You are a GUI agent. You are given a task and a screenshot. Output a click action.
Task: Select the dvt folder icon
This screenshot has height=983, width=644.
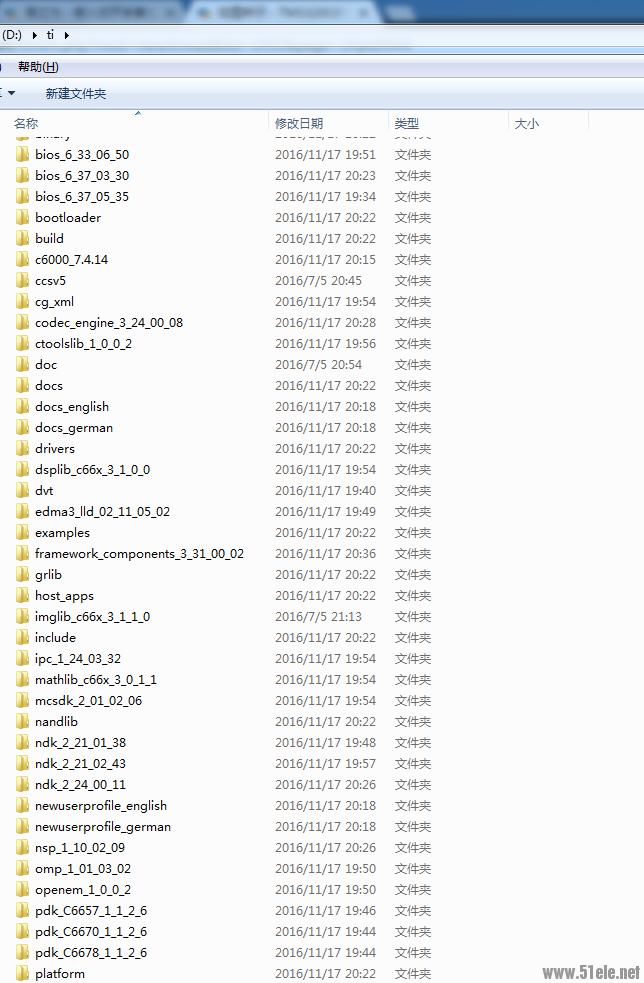(23, 490)
